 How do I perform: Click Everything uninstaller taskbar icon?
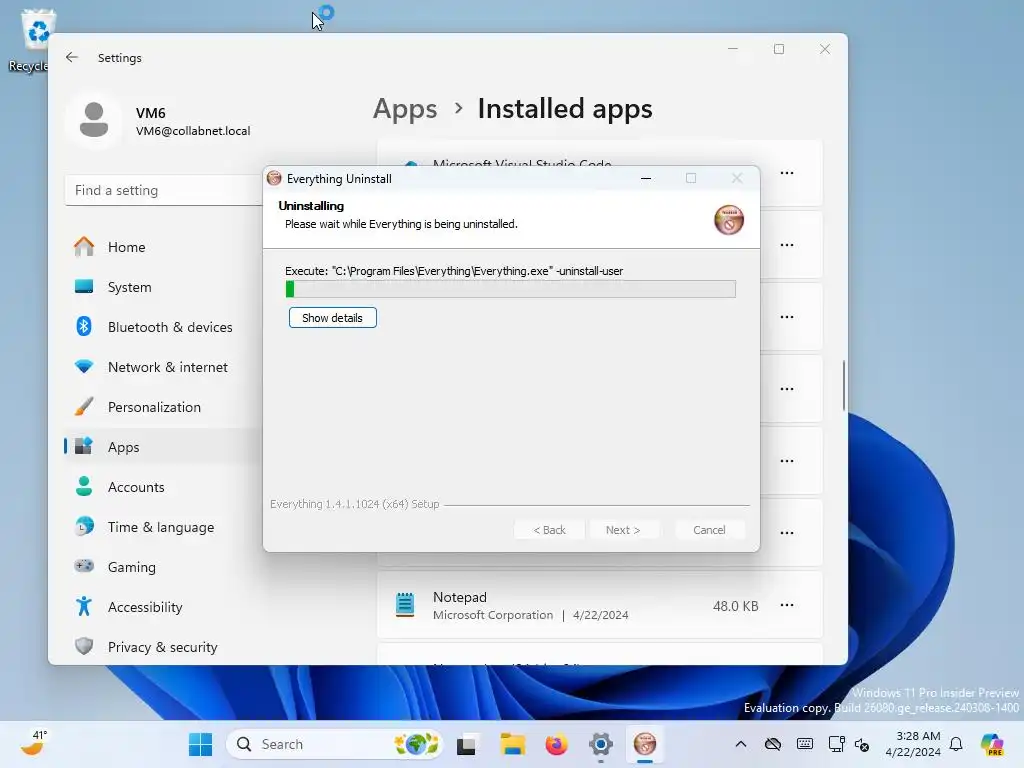(x=645, y=744)
